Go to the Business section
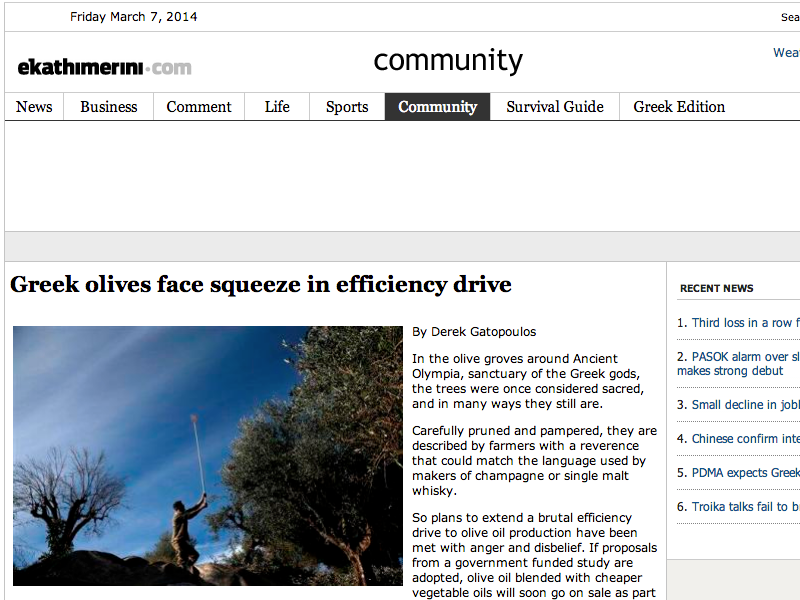800x600 pixels. pos(108,107)
